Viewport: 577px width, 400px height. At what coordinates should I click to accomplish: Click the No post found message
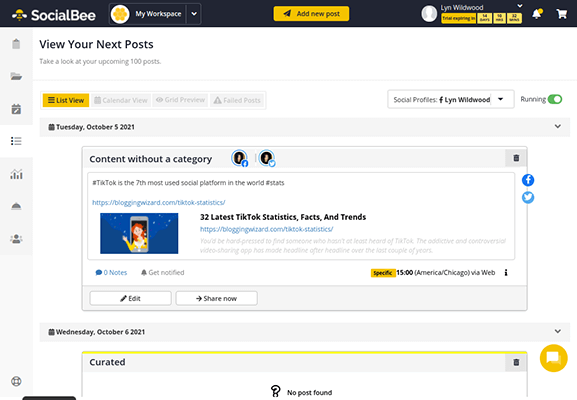pyautogui.click(x=309, y=393)
